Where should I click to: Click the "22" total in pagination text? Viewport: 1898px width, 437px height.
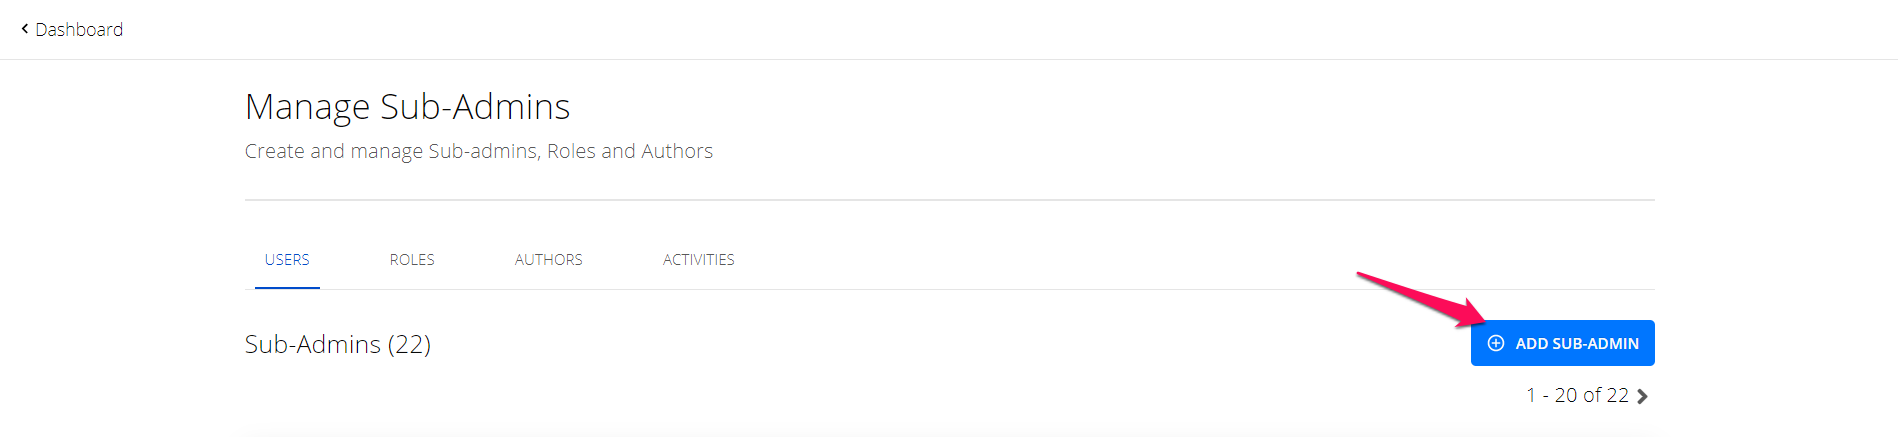pyautogui.click(x=1618, y=396)
